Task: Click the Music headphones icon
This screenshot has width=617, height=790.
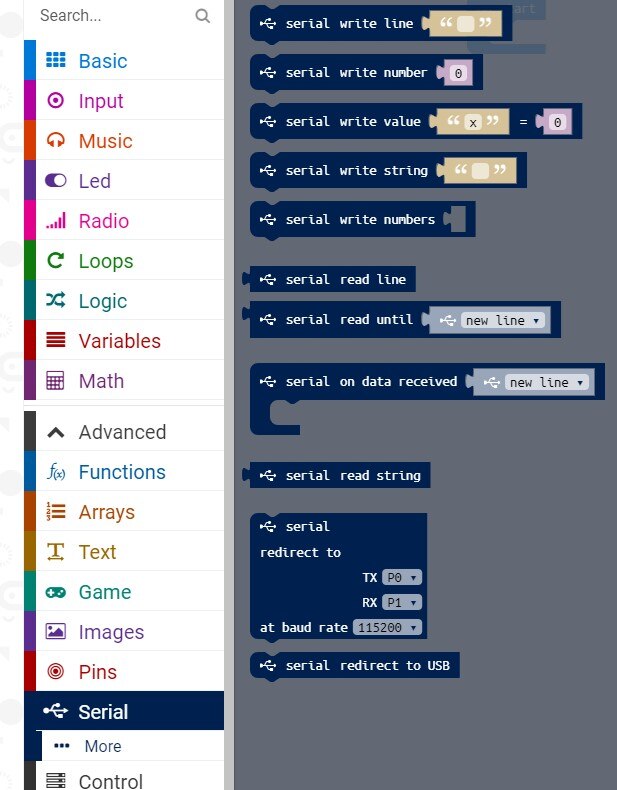Action: [x=56, y=141]
